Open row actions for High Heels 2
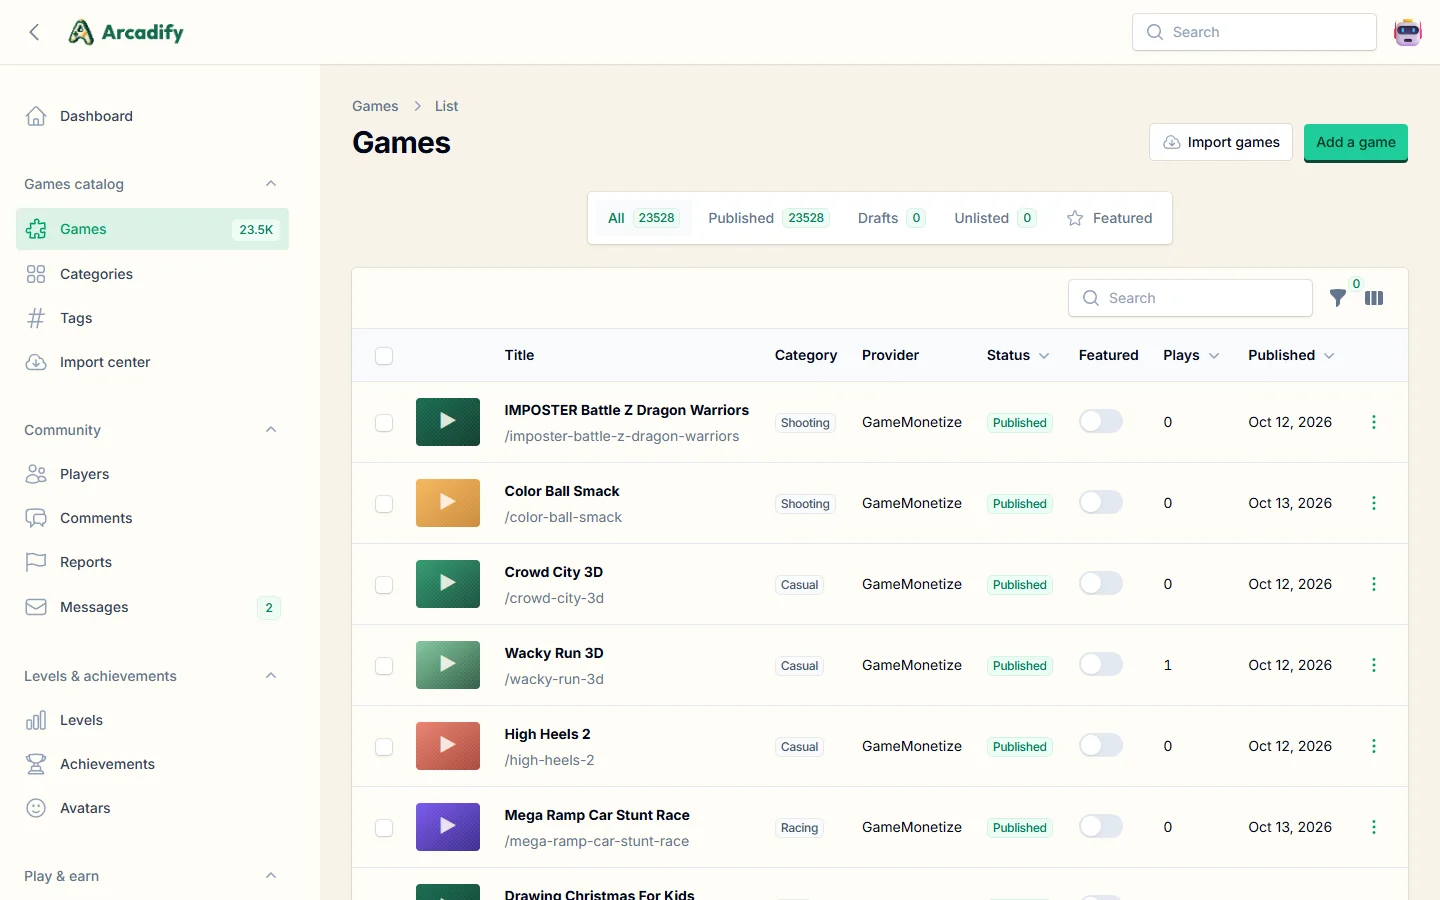Viewport: 1440px width, 900px height. tap(1374, 746)
